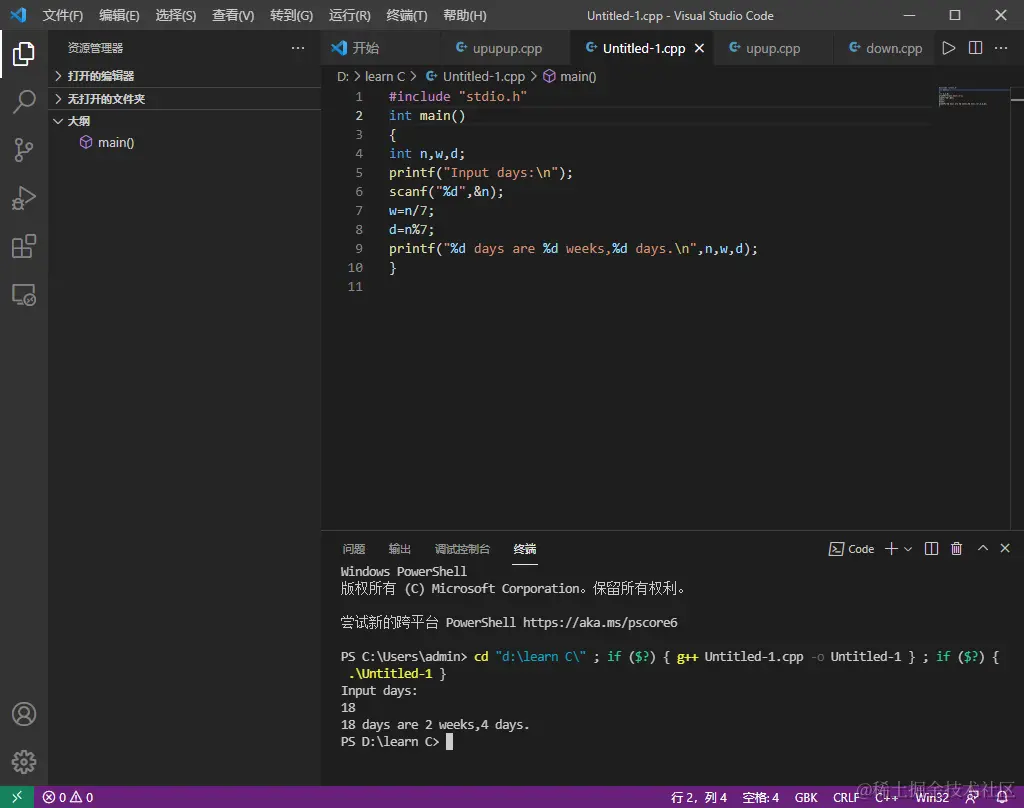This screenshot has width=1024, height=808.
Task: Expand the 打开的编辑器 section
Action: tap(100, 76)
